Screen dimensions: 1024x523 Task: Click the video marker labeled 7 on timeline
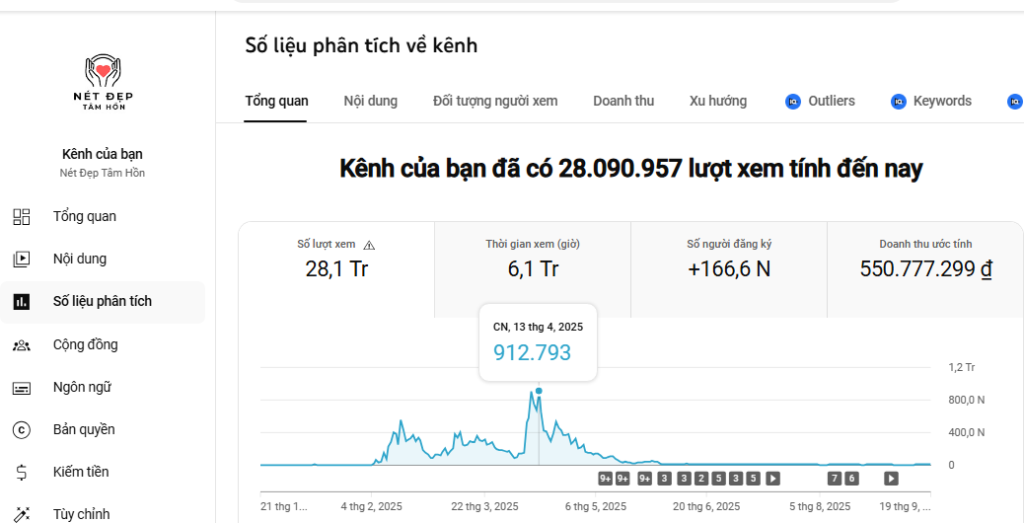point(835,478)
